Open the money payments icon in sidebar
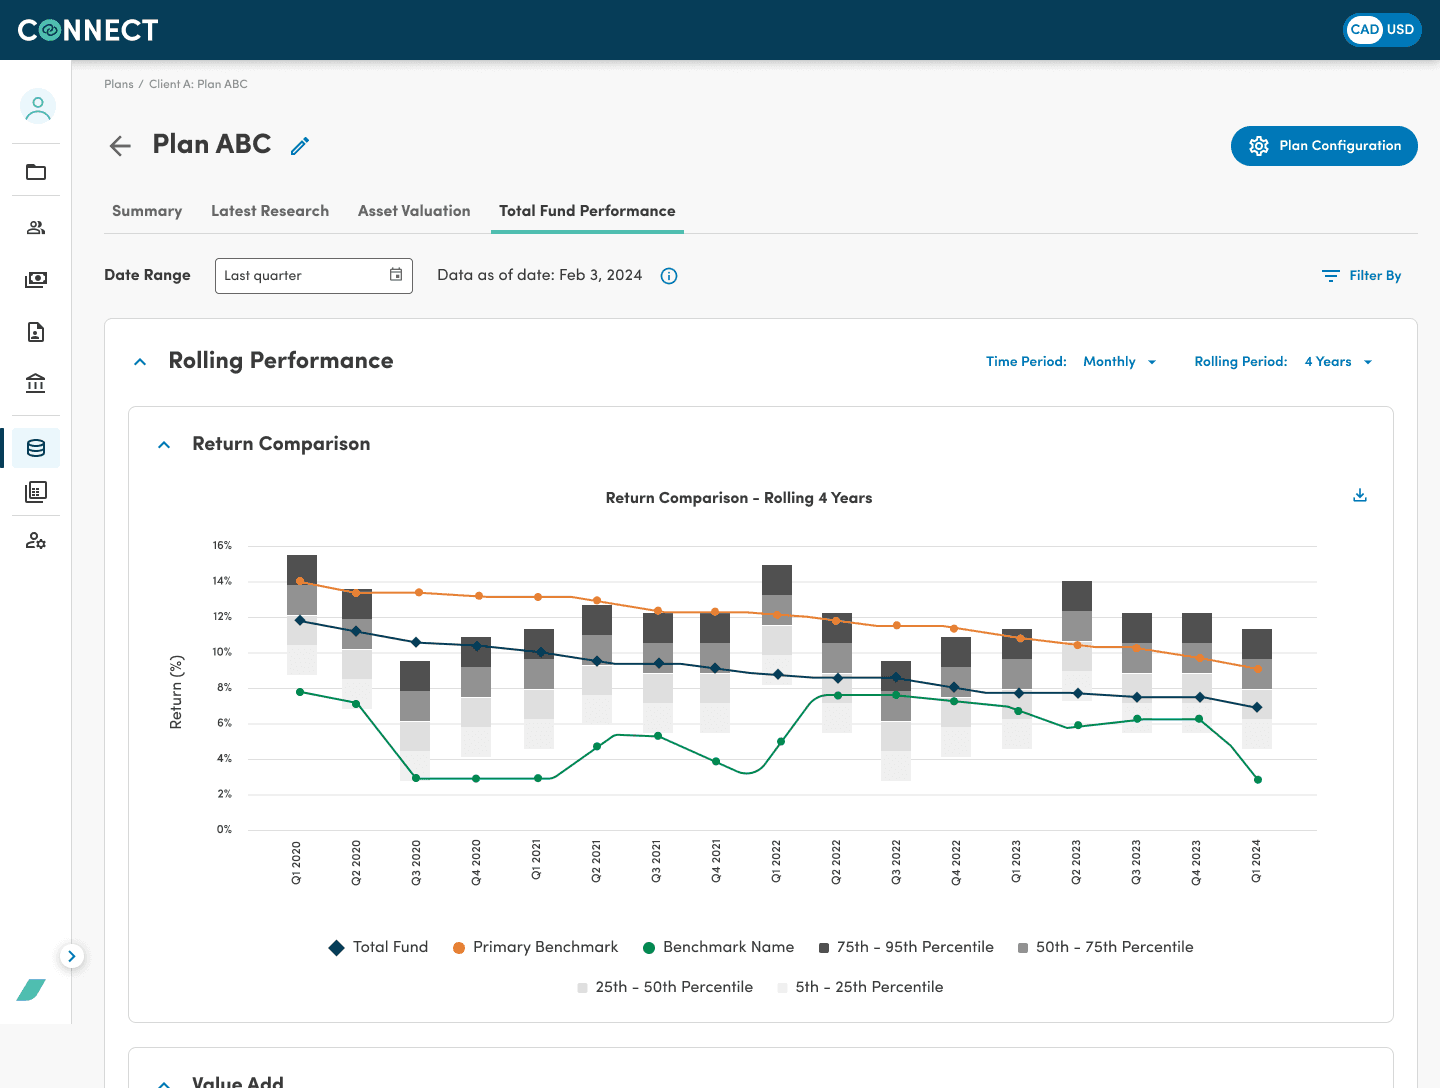 [x=36, y=280]
